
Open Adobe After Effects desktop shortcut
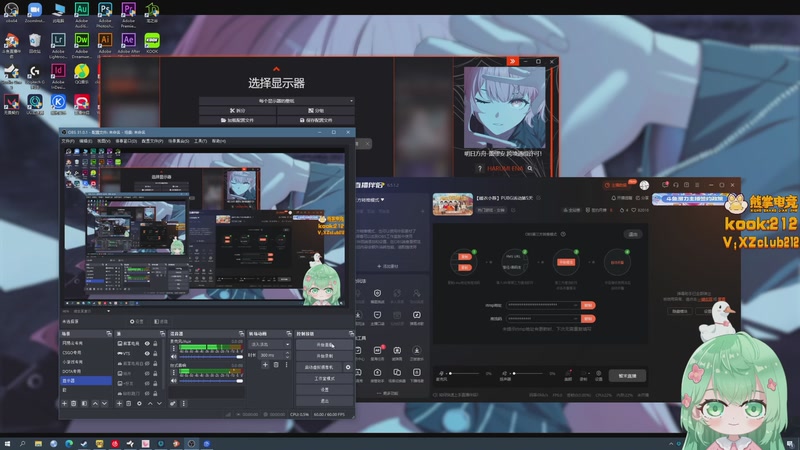(x=128, y=44)
